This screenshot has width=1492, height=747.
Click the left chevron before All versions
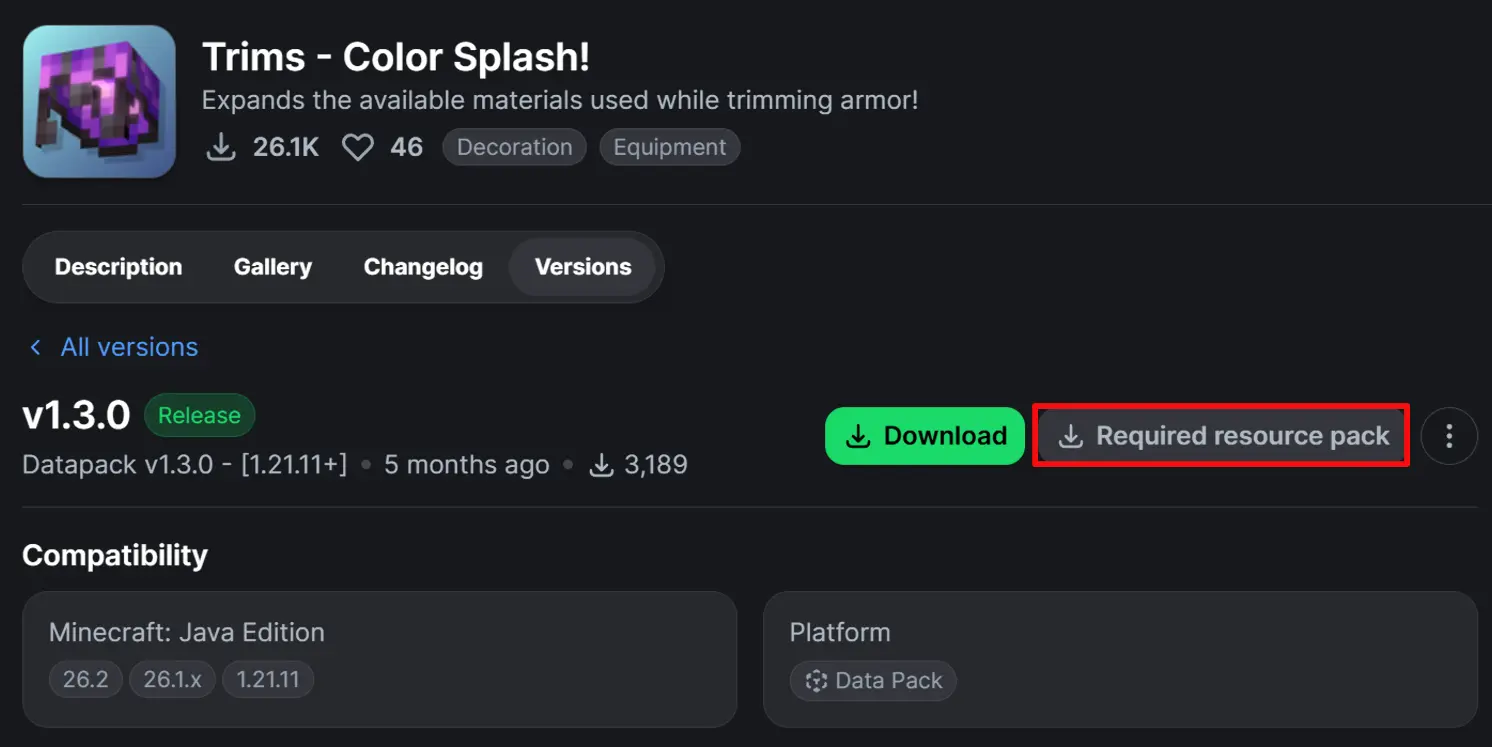coord(36,347)
